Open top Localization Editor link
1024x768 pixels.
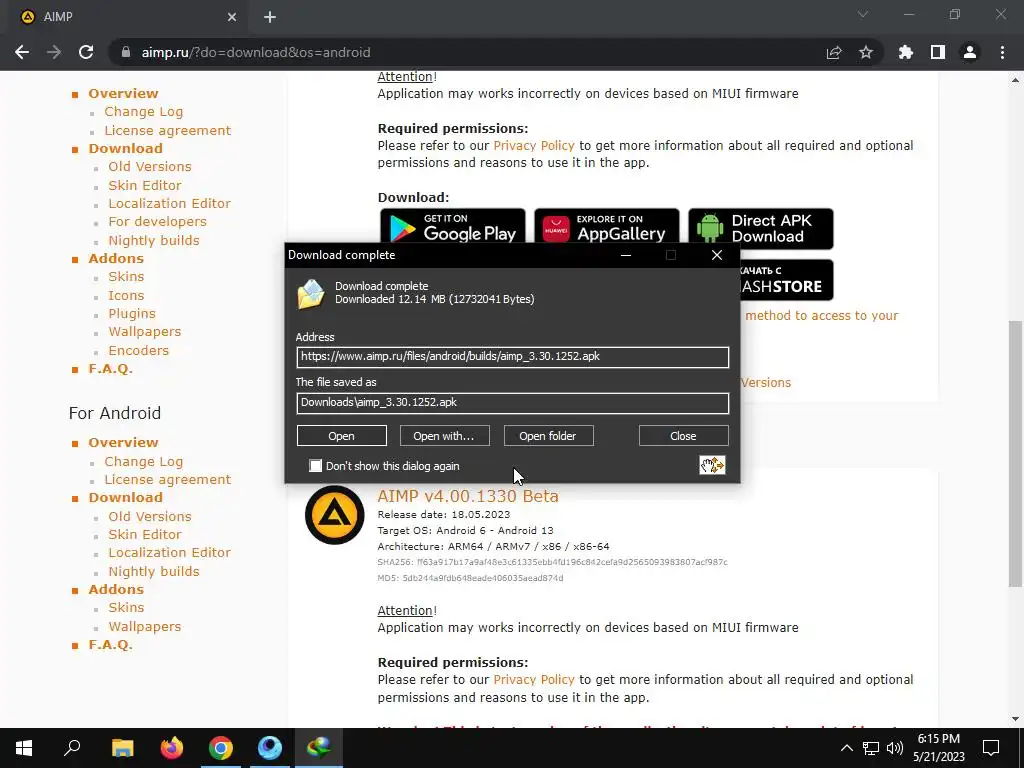169,204
